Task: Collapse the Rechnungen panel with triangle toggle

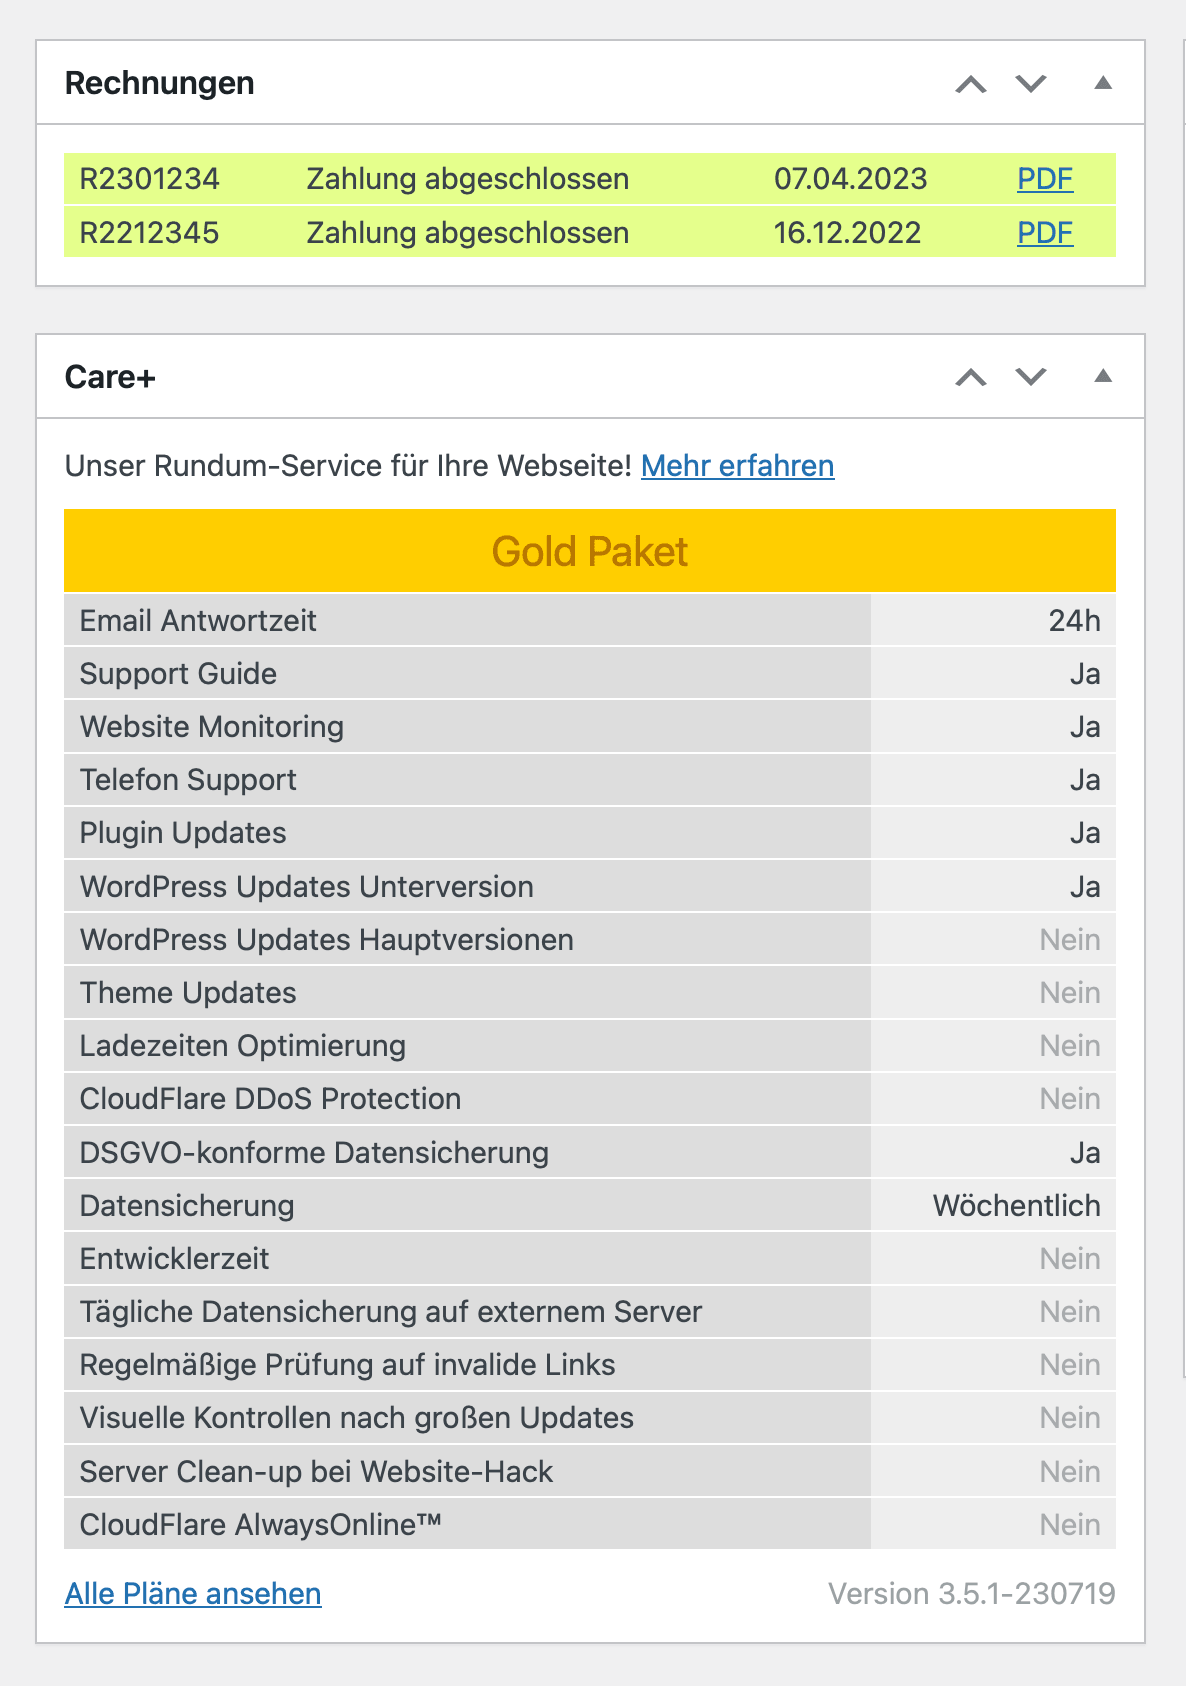Action: (1103, 84)
